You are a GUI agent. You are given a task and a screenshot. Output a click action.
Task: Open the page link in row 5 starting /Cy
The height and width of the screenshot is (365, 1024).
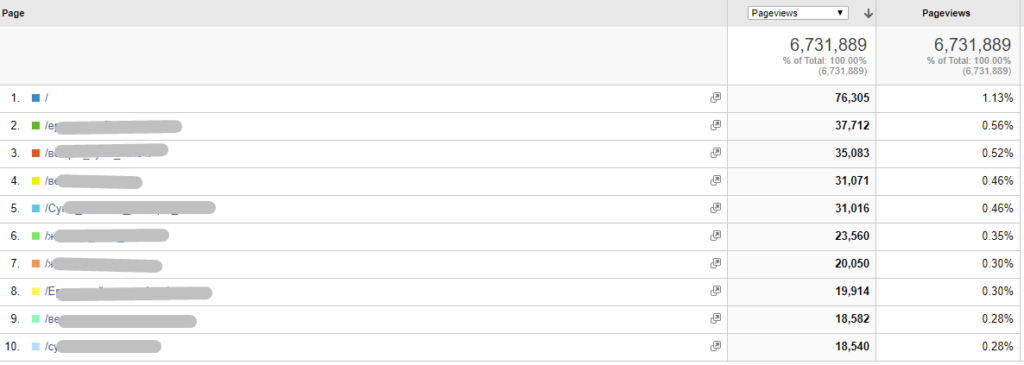click(130, 208)
